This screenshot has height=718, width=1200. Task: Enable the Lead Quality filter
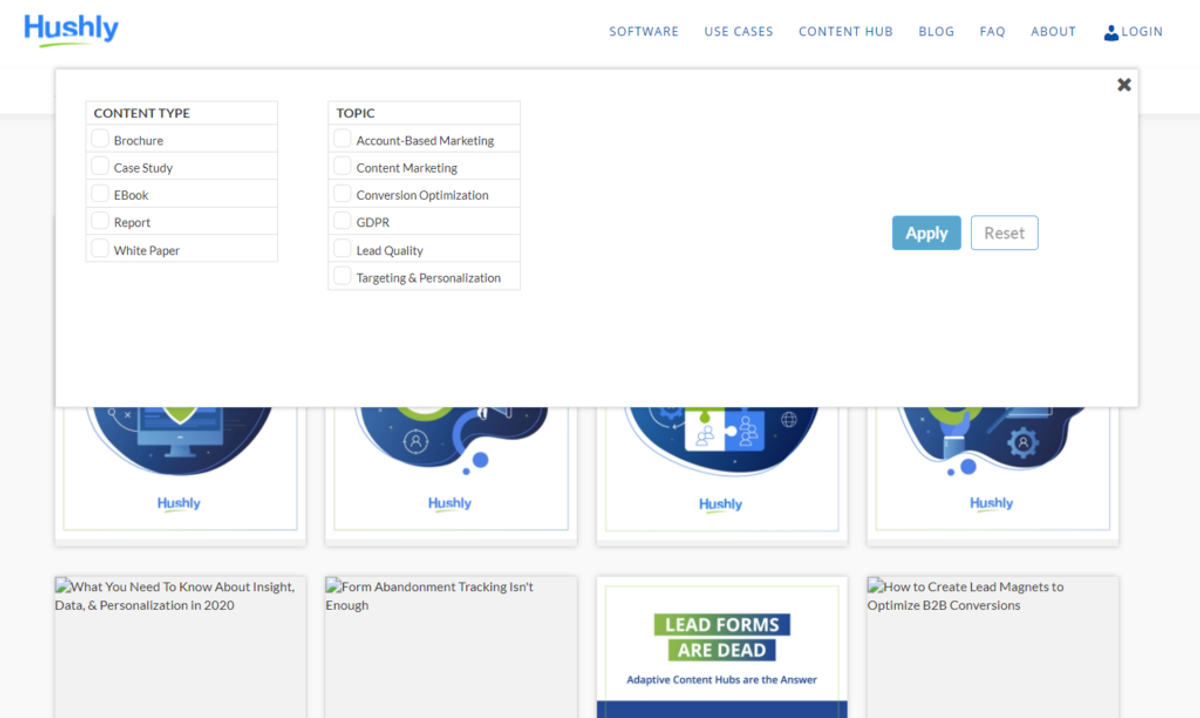click(x=342, y=248)
